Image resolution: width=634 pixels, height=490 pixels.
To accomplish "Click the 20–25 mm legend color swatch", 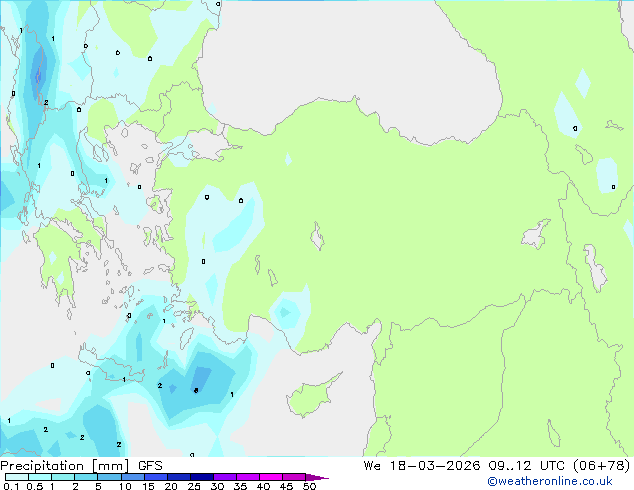I will coord(179,477).
